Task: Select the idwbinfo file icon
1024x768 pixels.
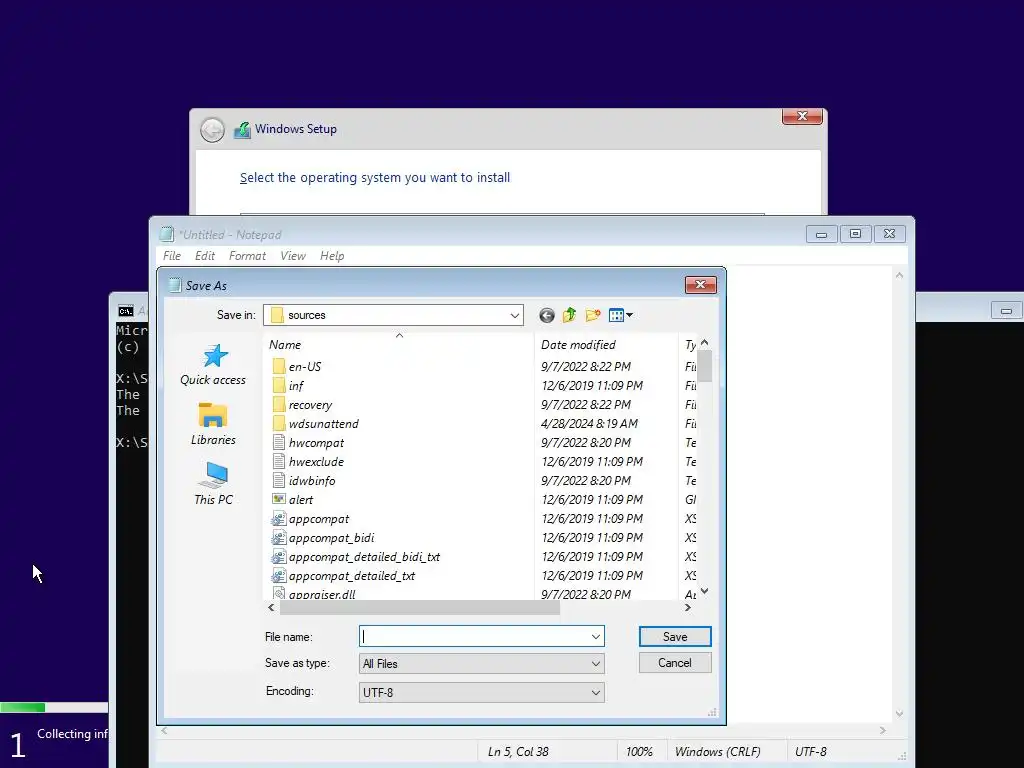Action: tap(279, 480)
